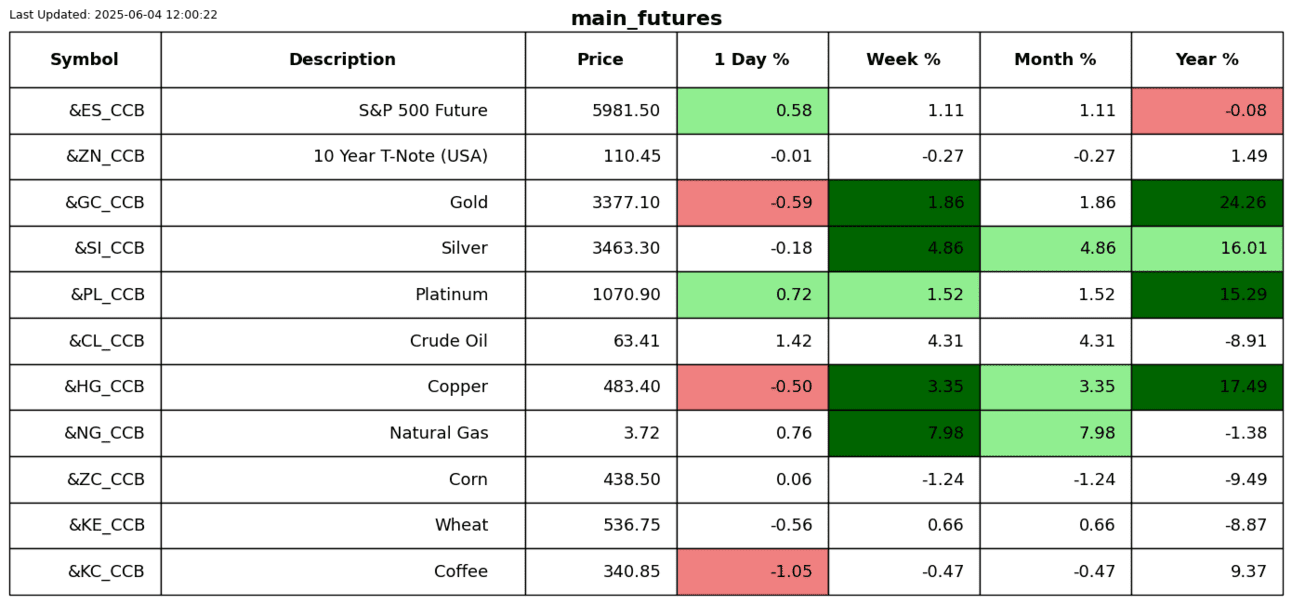Select the Week % column header

pos(903,60)
